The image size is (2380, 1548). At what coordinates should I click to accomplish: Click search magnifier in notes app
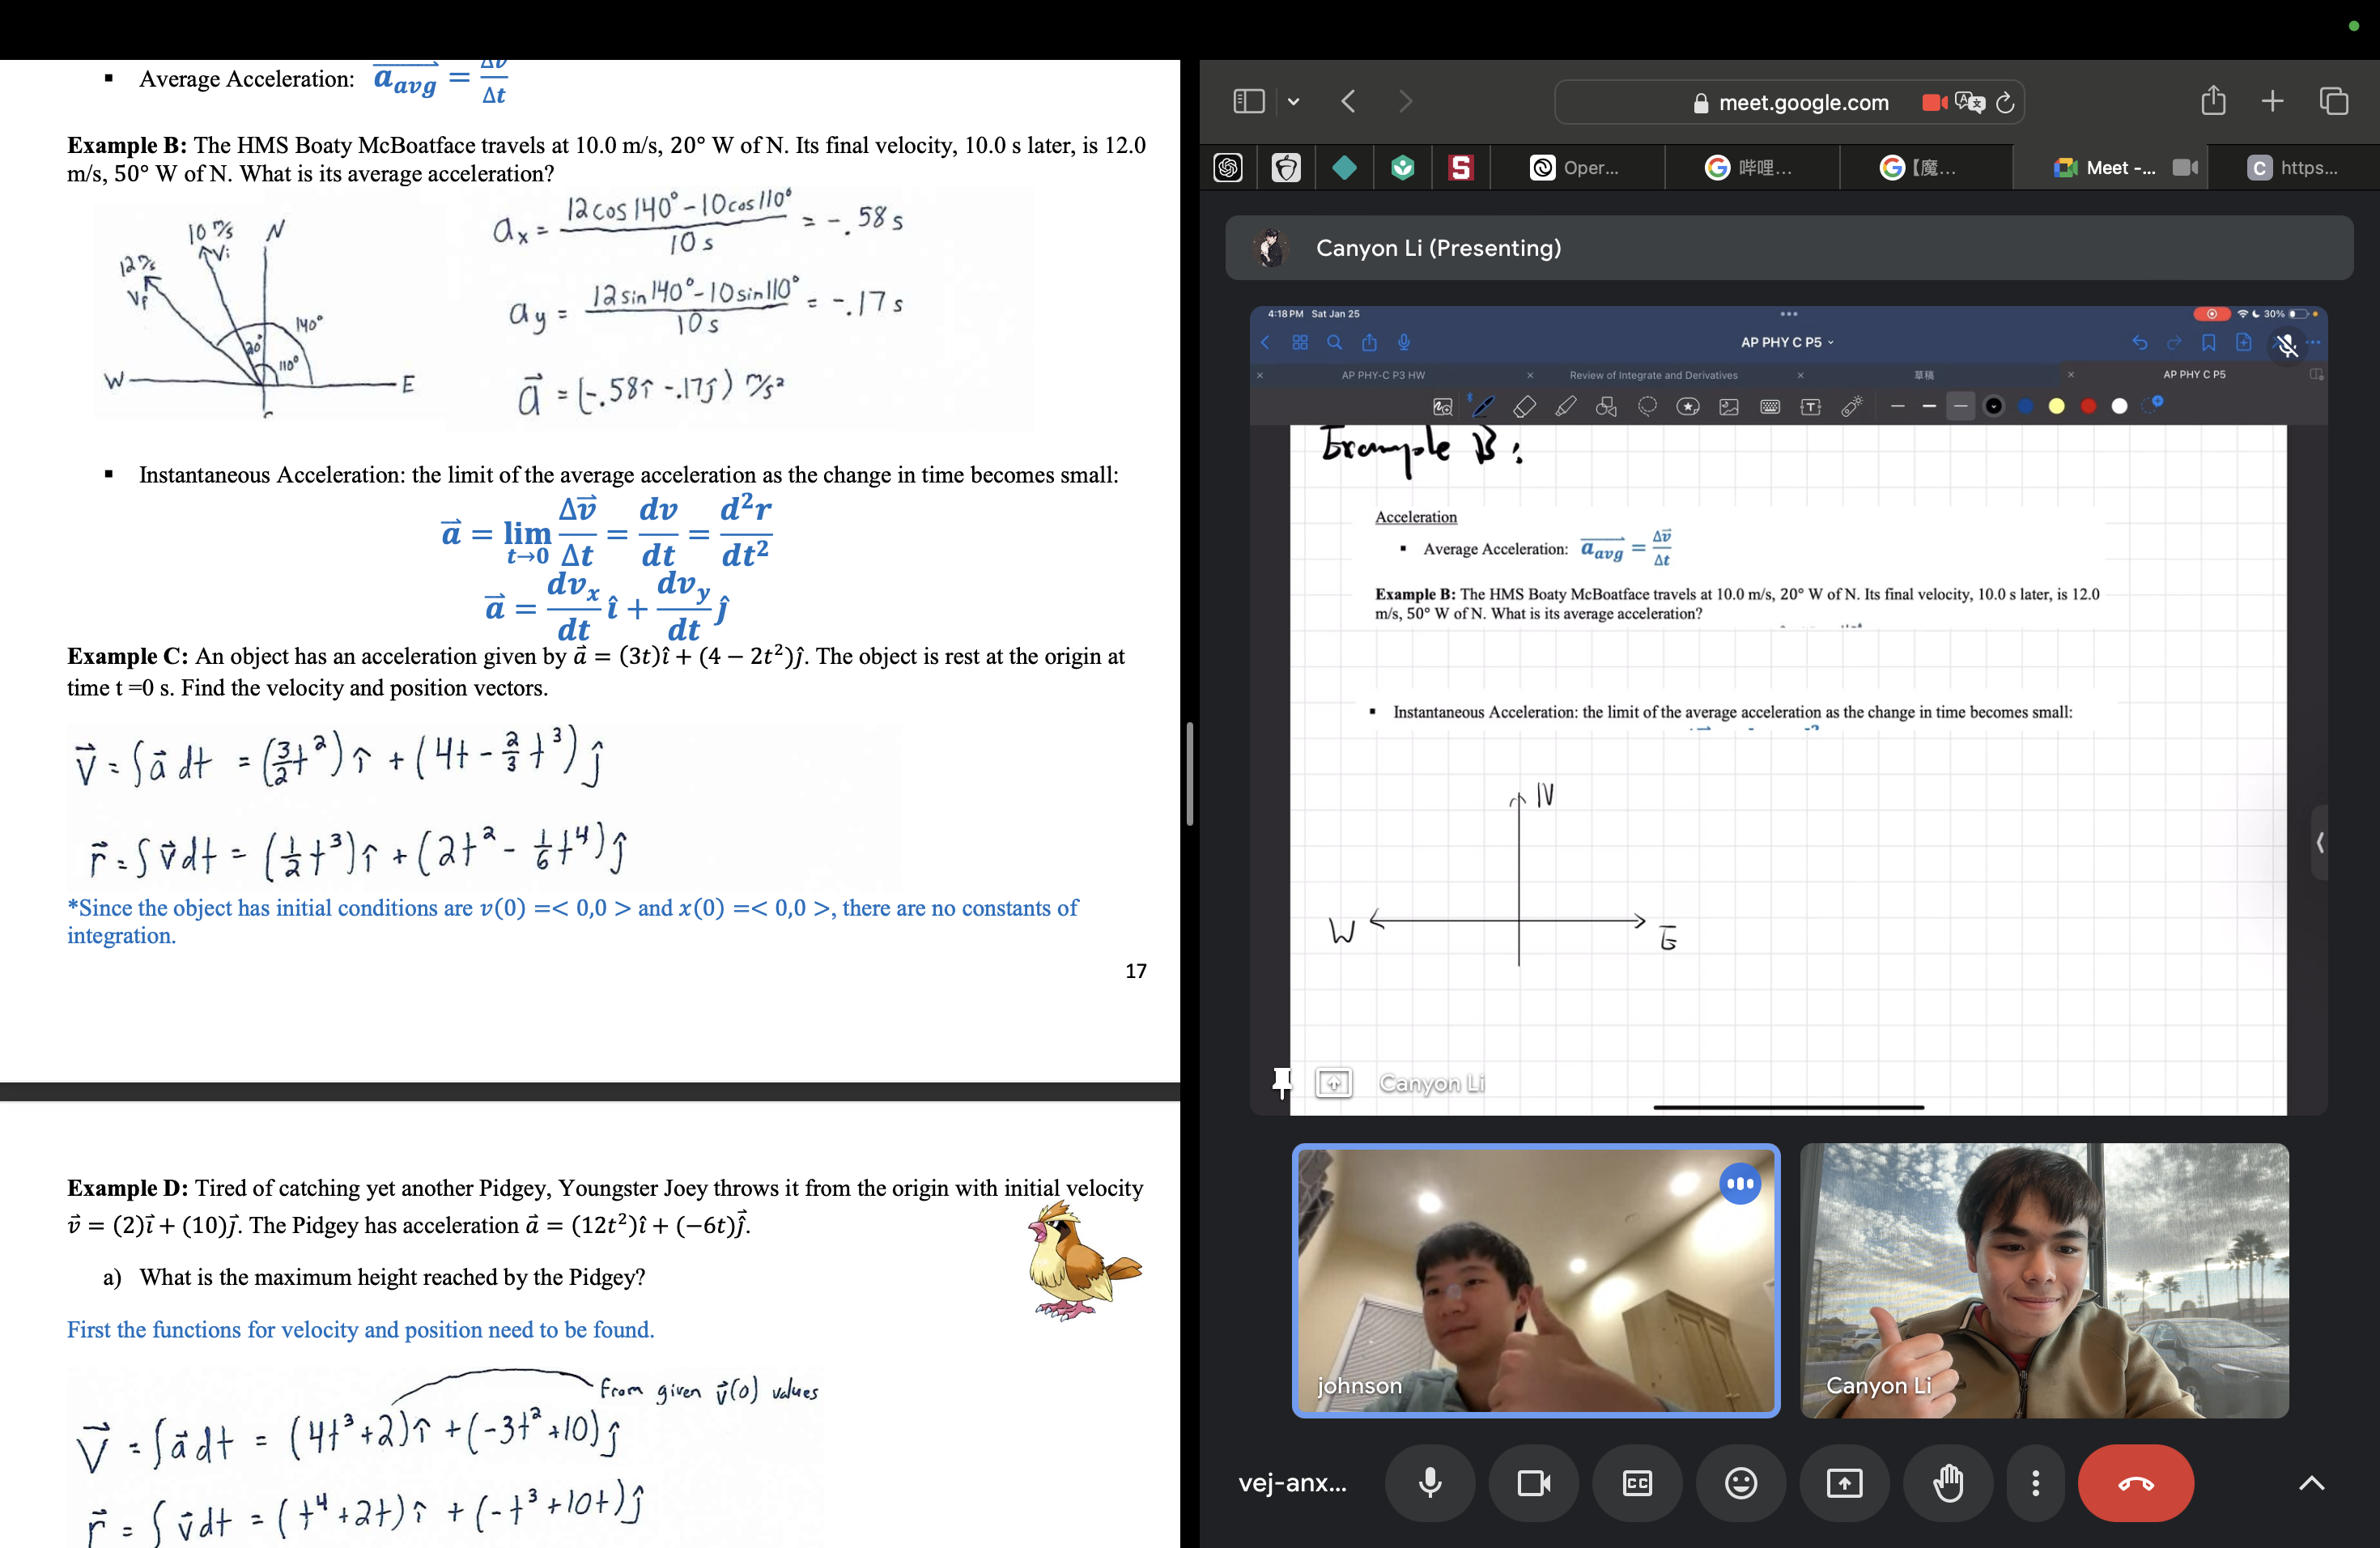(x=1334, y=343)
